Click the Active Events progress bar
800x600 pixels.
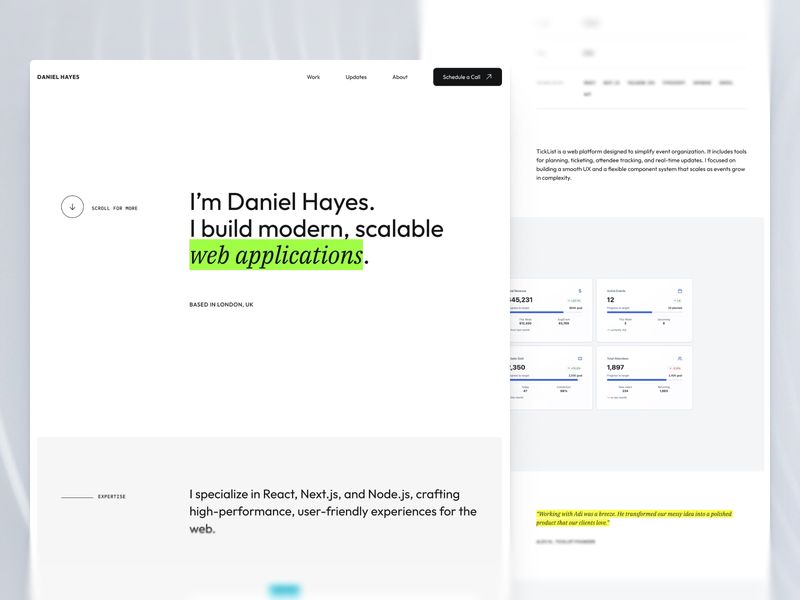pyautogui.click(x=644, y=312)
